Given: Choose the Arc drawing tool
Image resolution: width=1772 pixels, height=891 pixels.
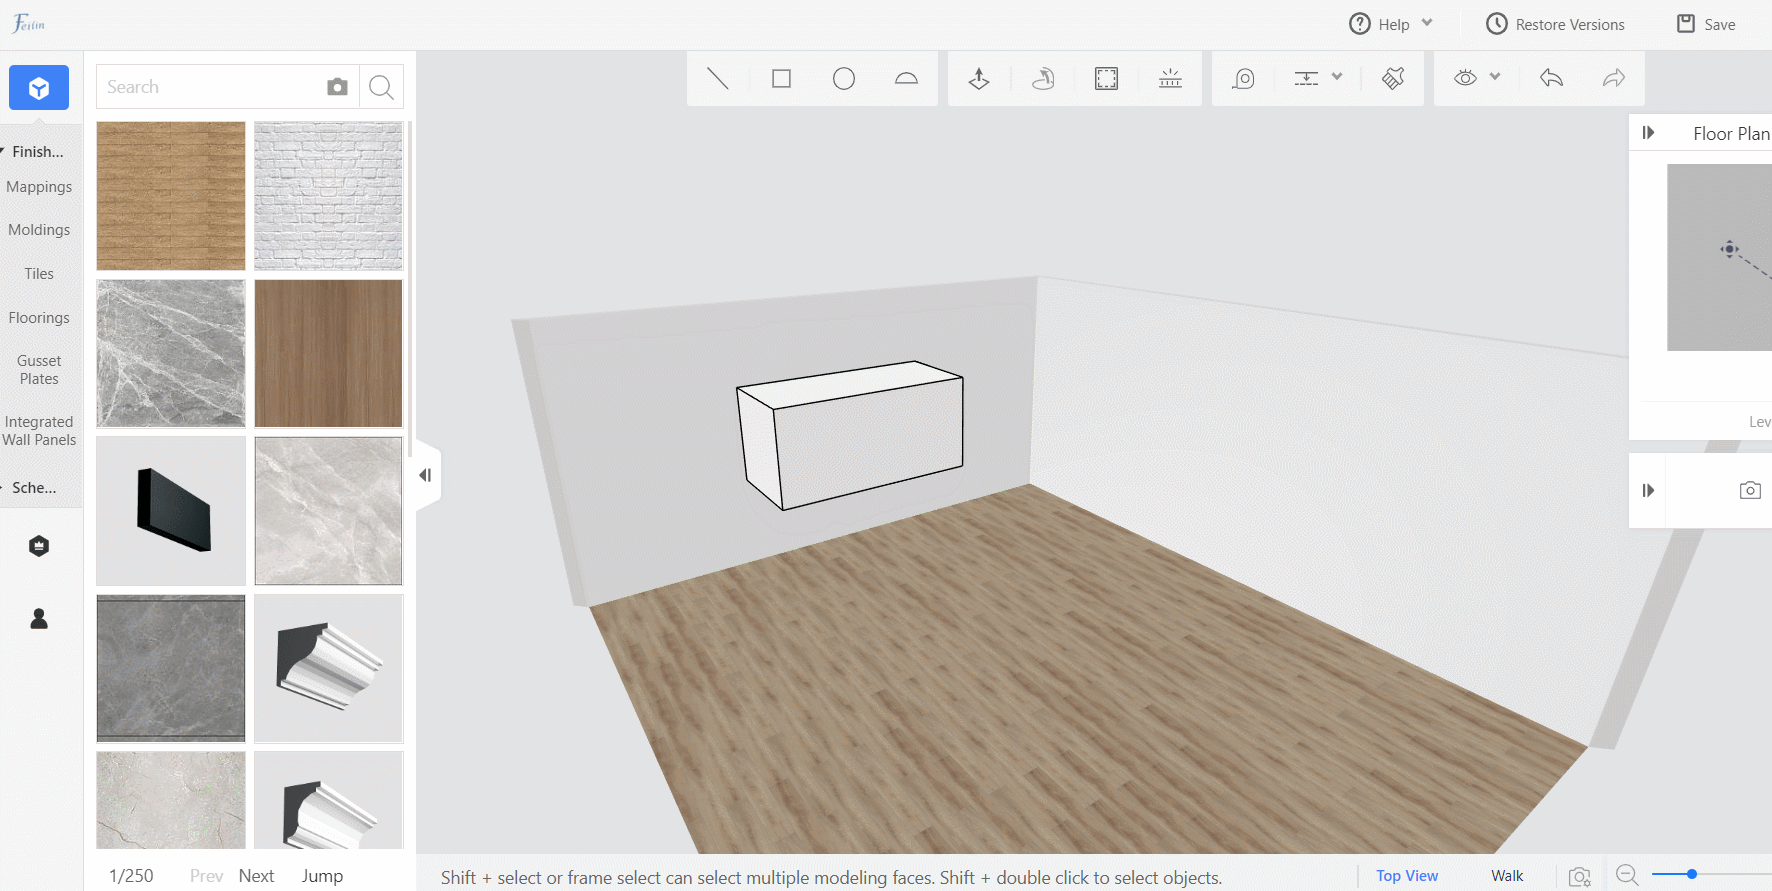Looking at the screenshot, I should pos(906,78).
